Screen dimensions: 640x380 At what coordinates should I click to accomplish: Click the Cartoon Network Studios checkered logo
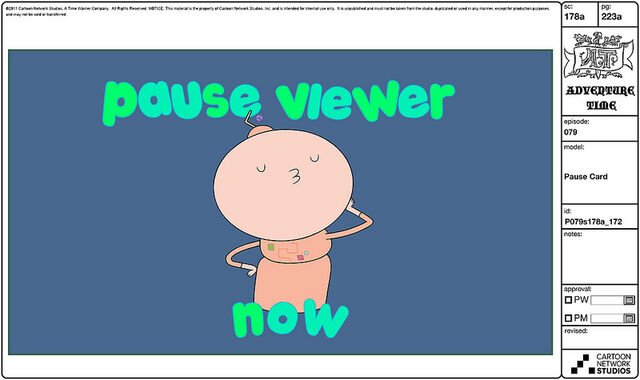582,364
